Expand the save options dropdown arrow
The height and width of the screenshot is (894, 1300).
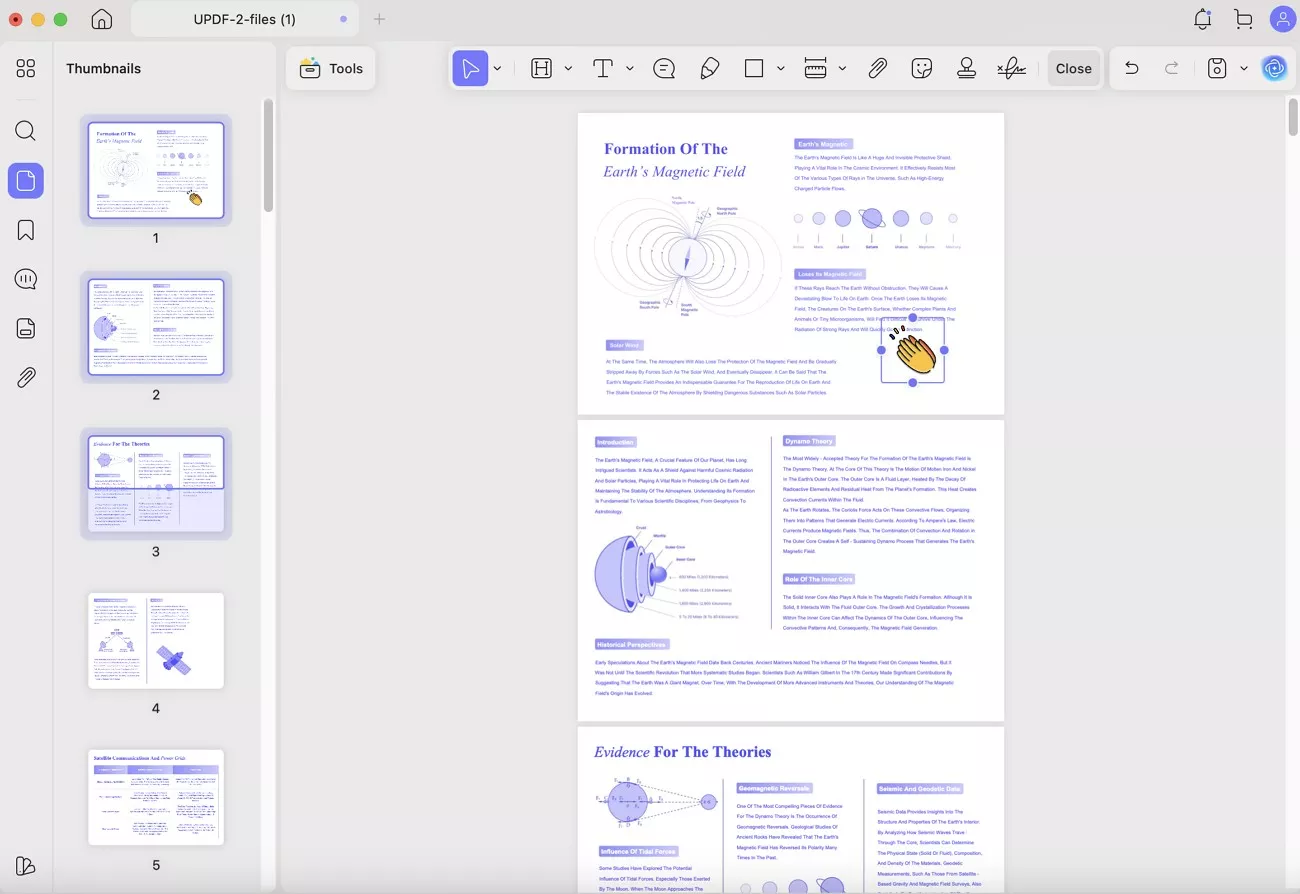(x=1244, y=68)
